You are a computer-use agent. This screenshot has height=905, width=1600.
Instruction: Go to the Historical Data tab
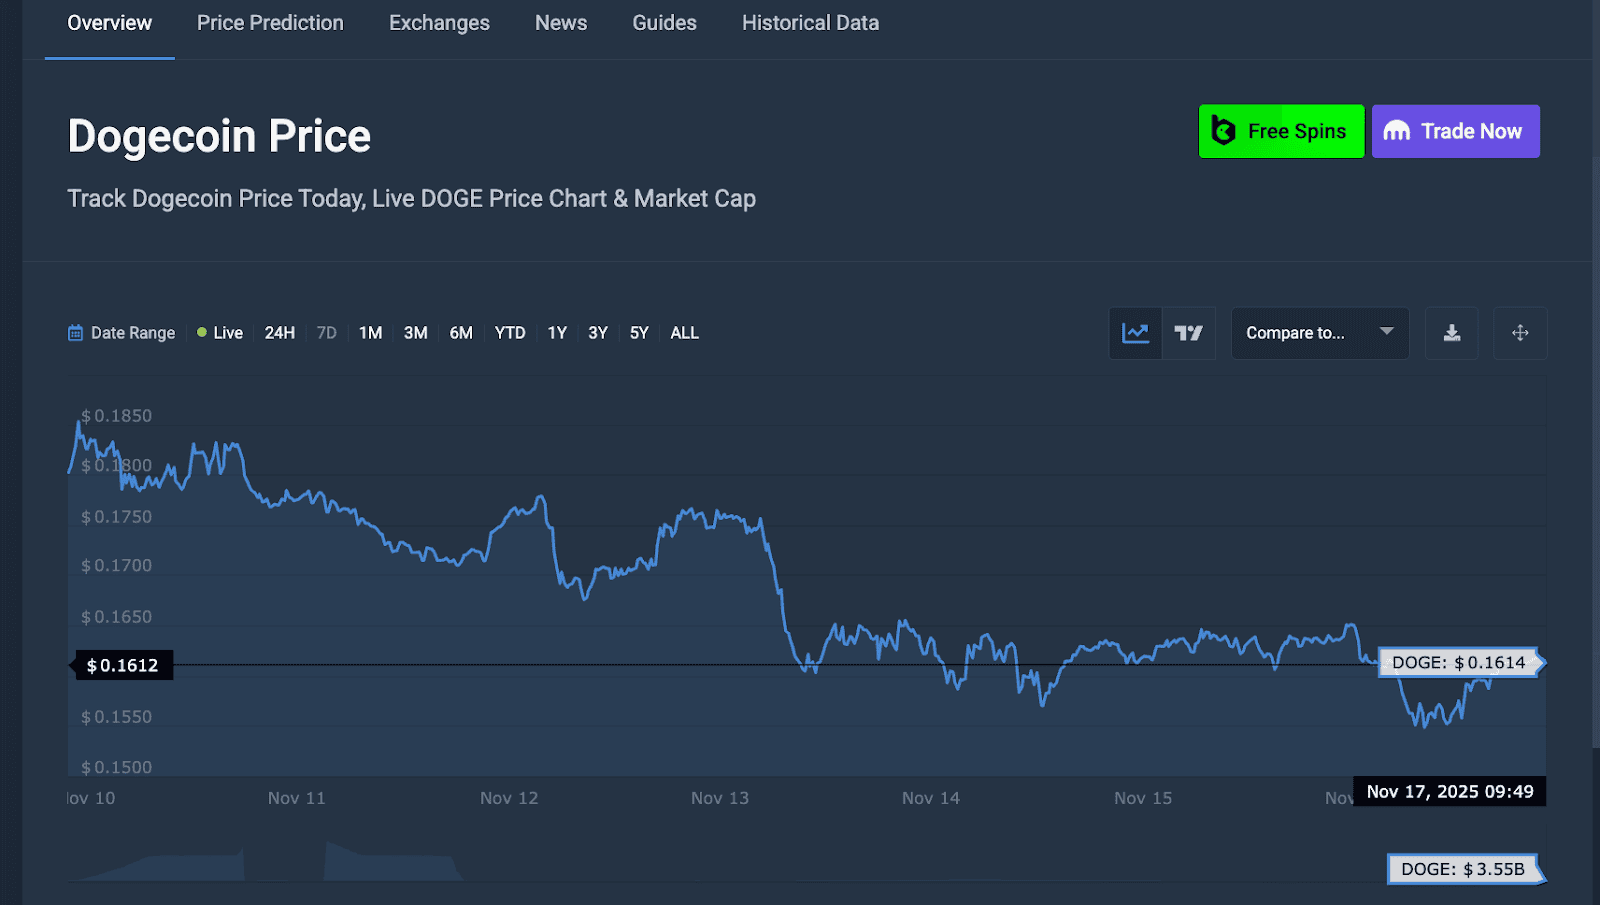tap(810, 23)
